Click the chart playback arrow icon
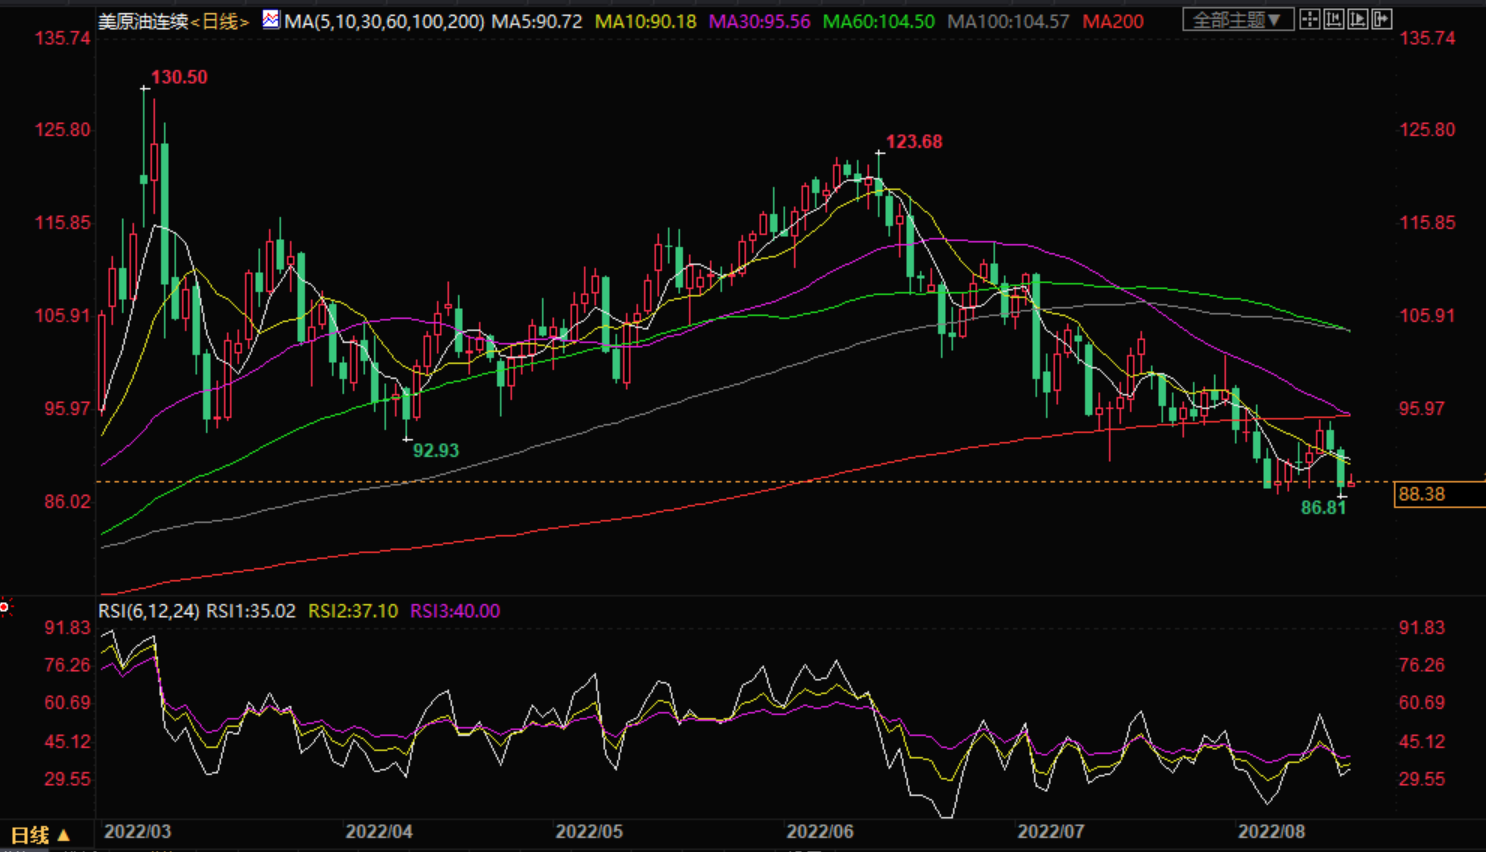This screenshot has height=852, width=1486. click(x=1357, y=19)
